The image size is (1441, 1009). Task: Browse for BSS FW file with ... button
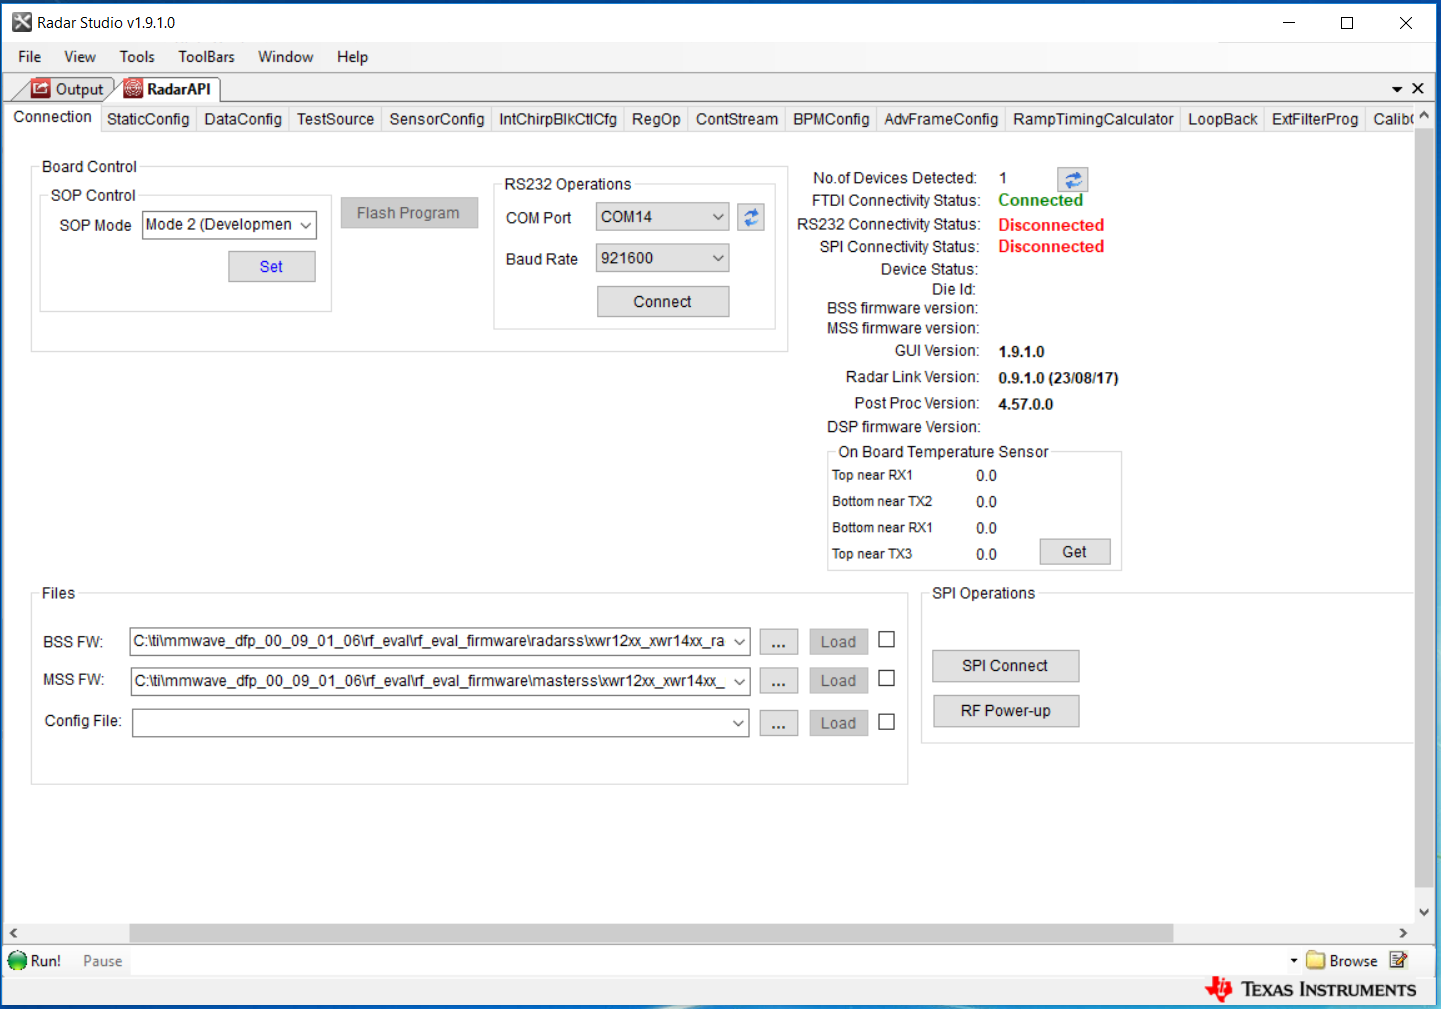(x=778, y=642)
